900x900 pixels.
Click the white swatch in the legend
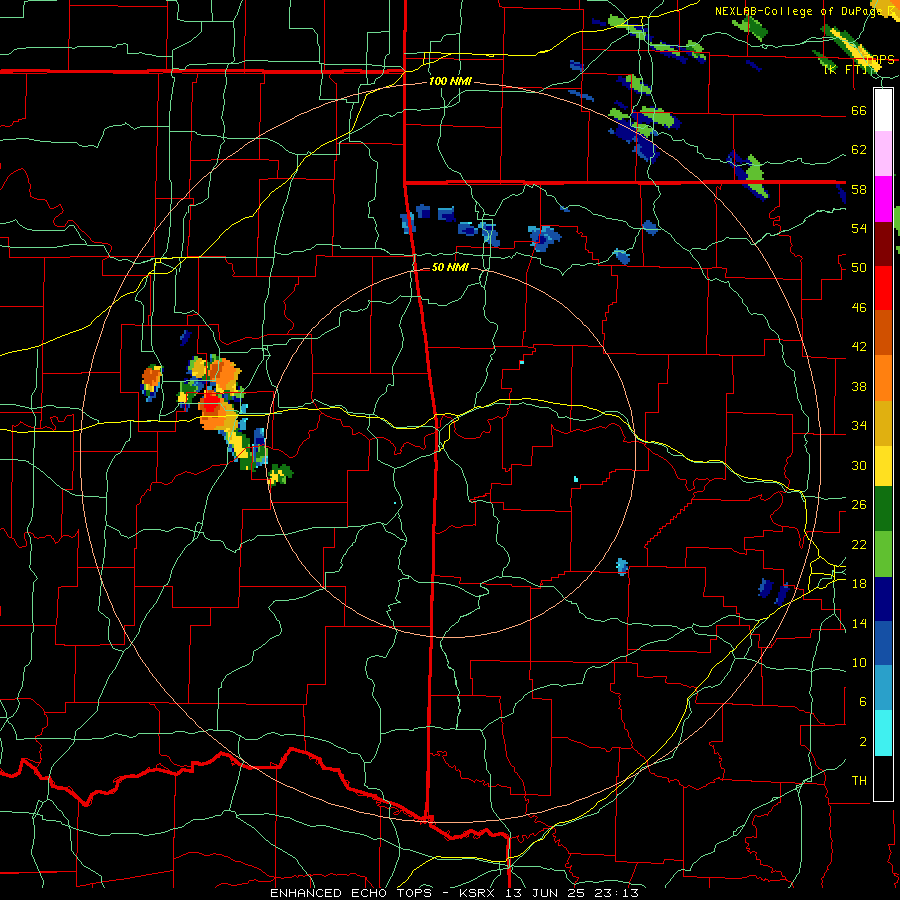[883, 110]
